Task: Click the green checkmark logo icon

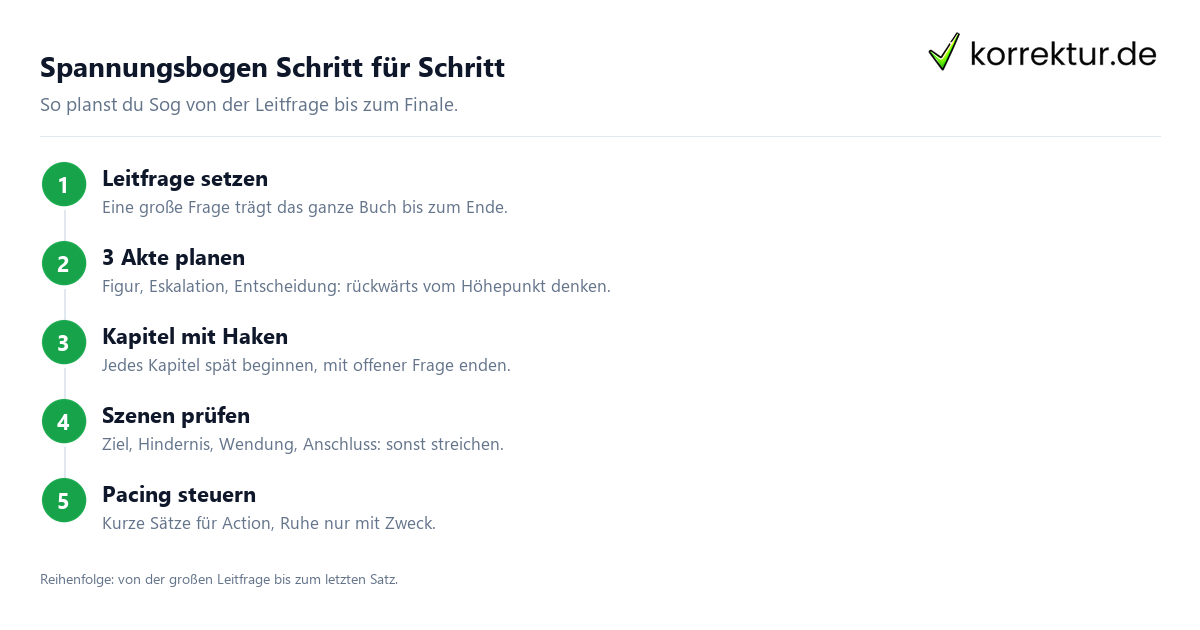Action: click(944, 51)
